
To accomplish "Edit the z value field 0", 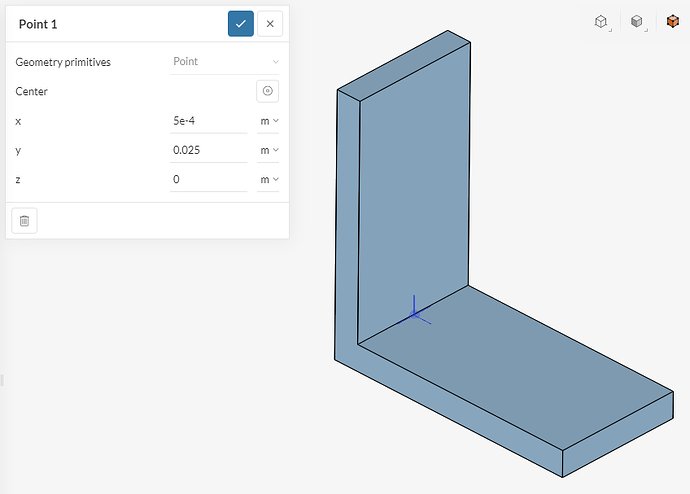I will click(x=209, y=179).
